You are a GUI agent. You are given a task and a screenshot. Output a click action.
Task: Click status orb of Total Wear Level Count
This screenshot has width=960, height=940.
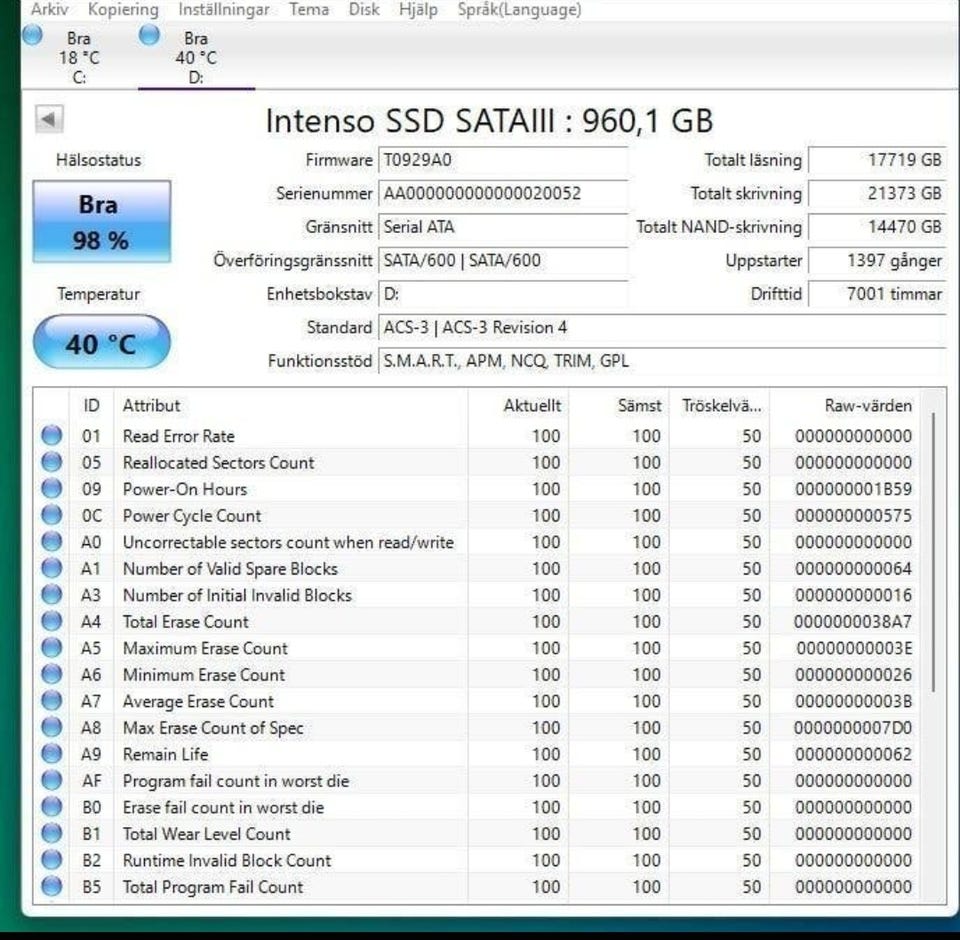click(51, 833)
